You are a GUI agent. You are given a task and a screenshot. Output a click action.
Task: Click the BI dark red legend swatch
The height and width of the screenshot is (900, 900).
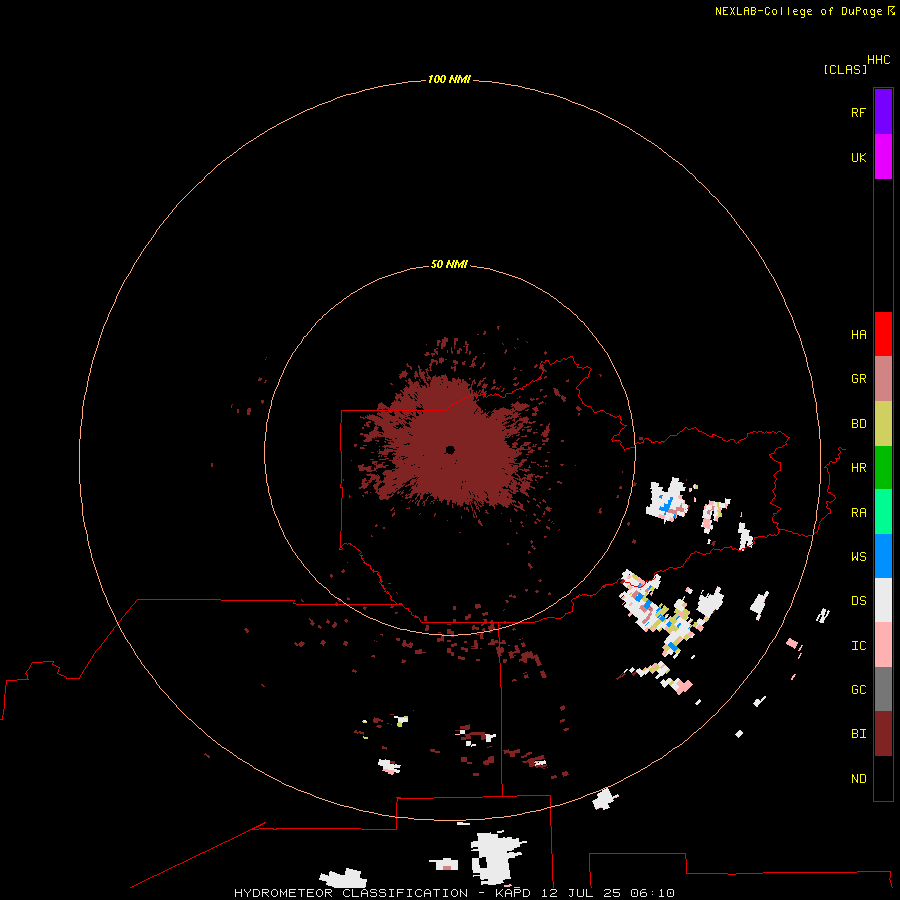(883, 734)
